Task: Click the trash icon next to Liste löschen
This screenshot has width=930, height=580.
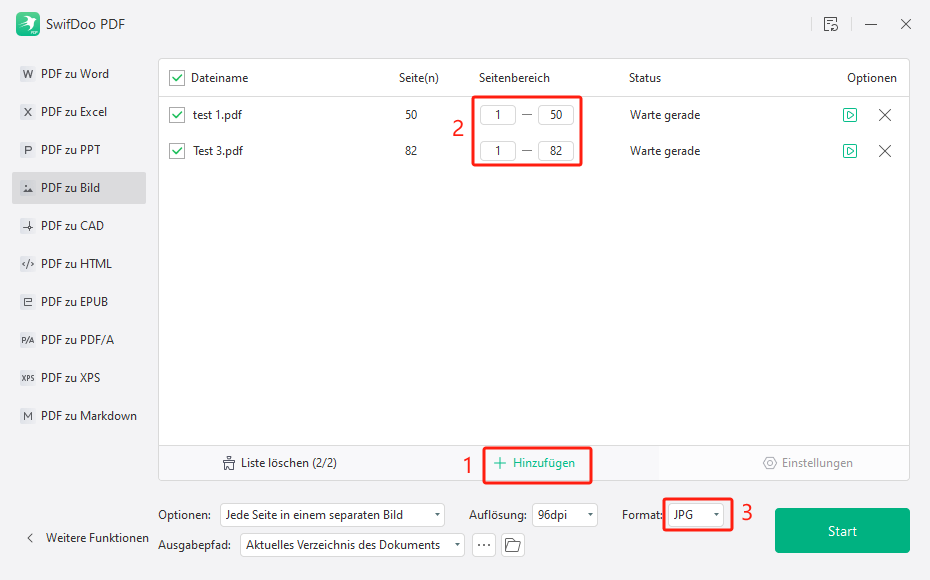Action: click(x=228, y=463)
